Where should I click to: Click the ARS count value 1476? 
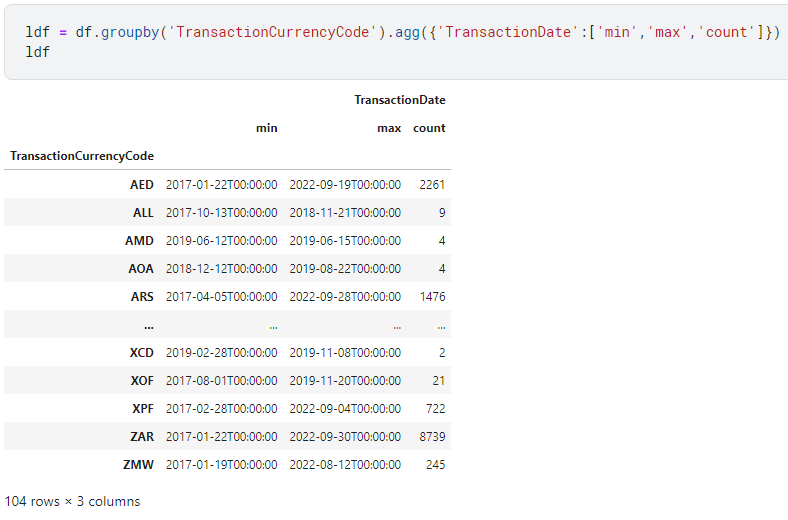coord(433,297)
